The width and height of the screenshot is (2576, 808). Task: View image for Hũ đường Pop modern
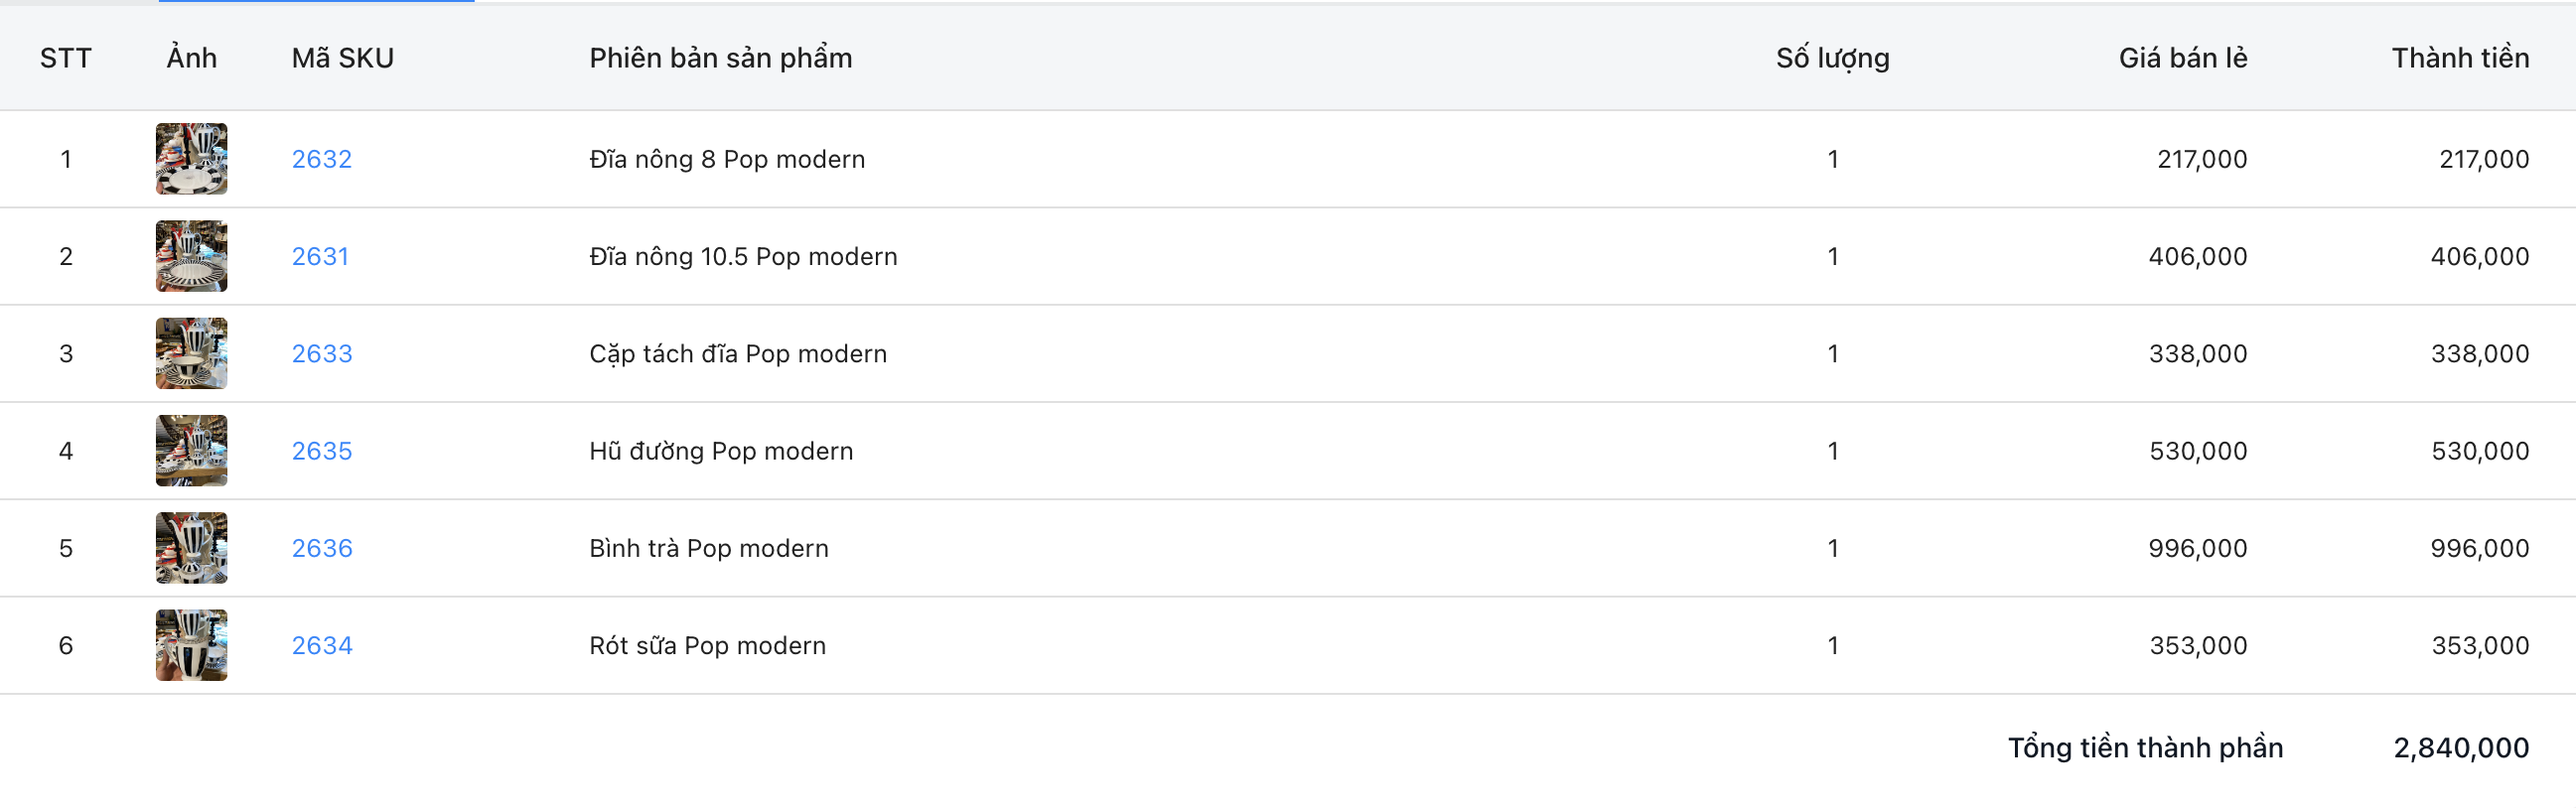(x=191, y=451)
